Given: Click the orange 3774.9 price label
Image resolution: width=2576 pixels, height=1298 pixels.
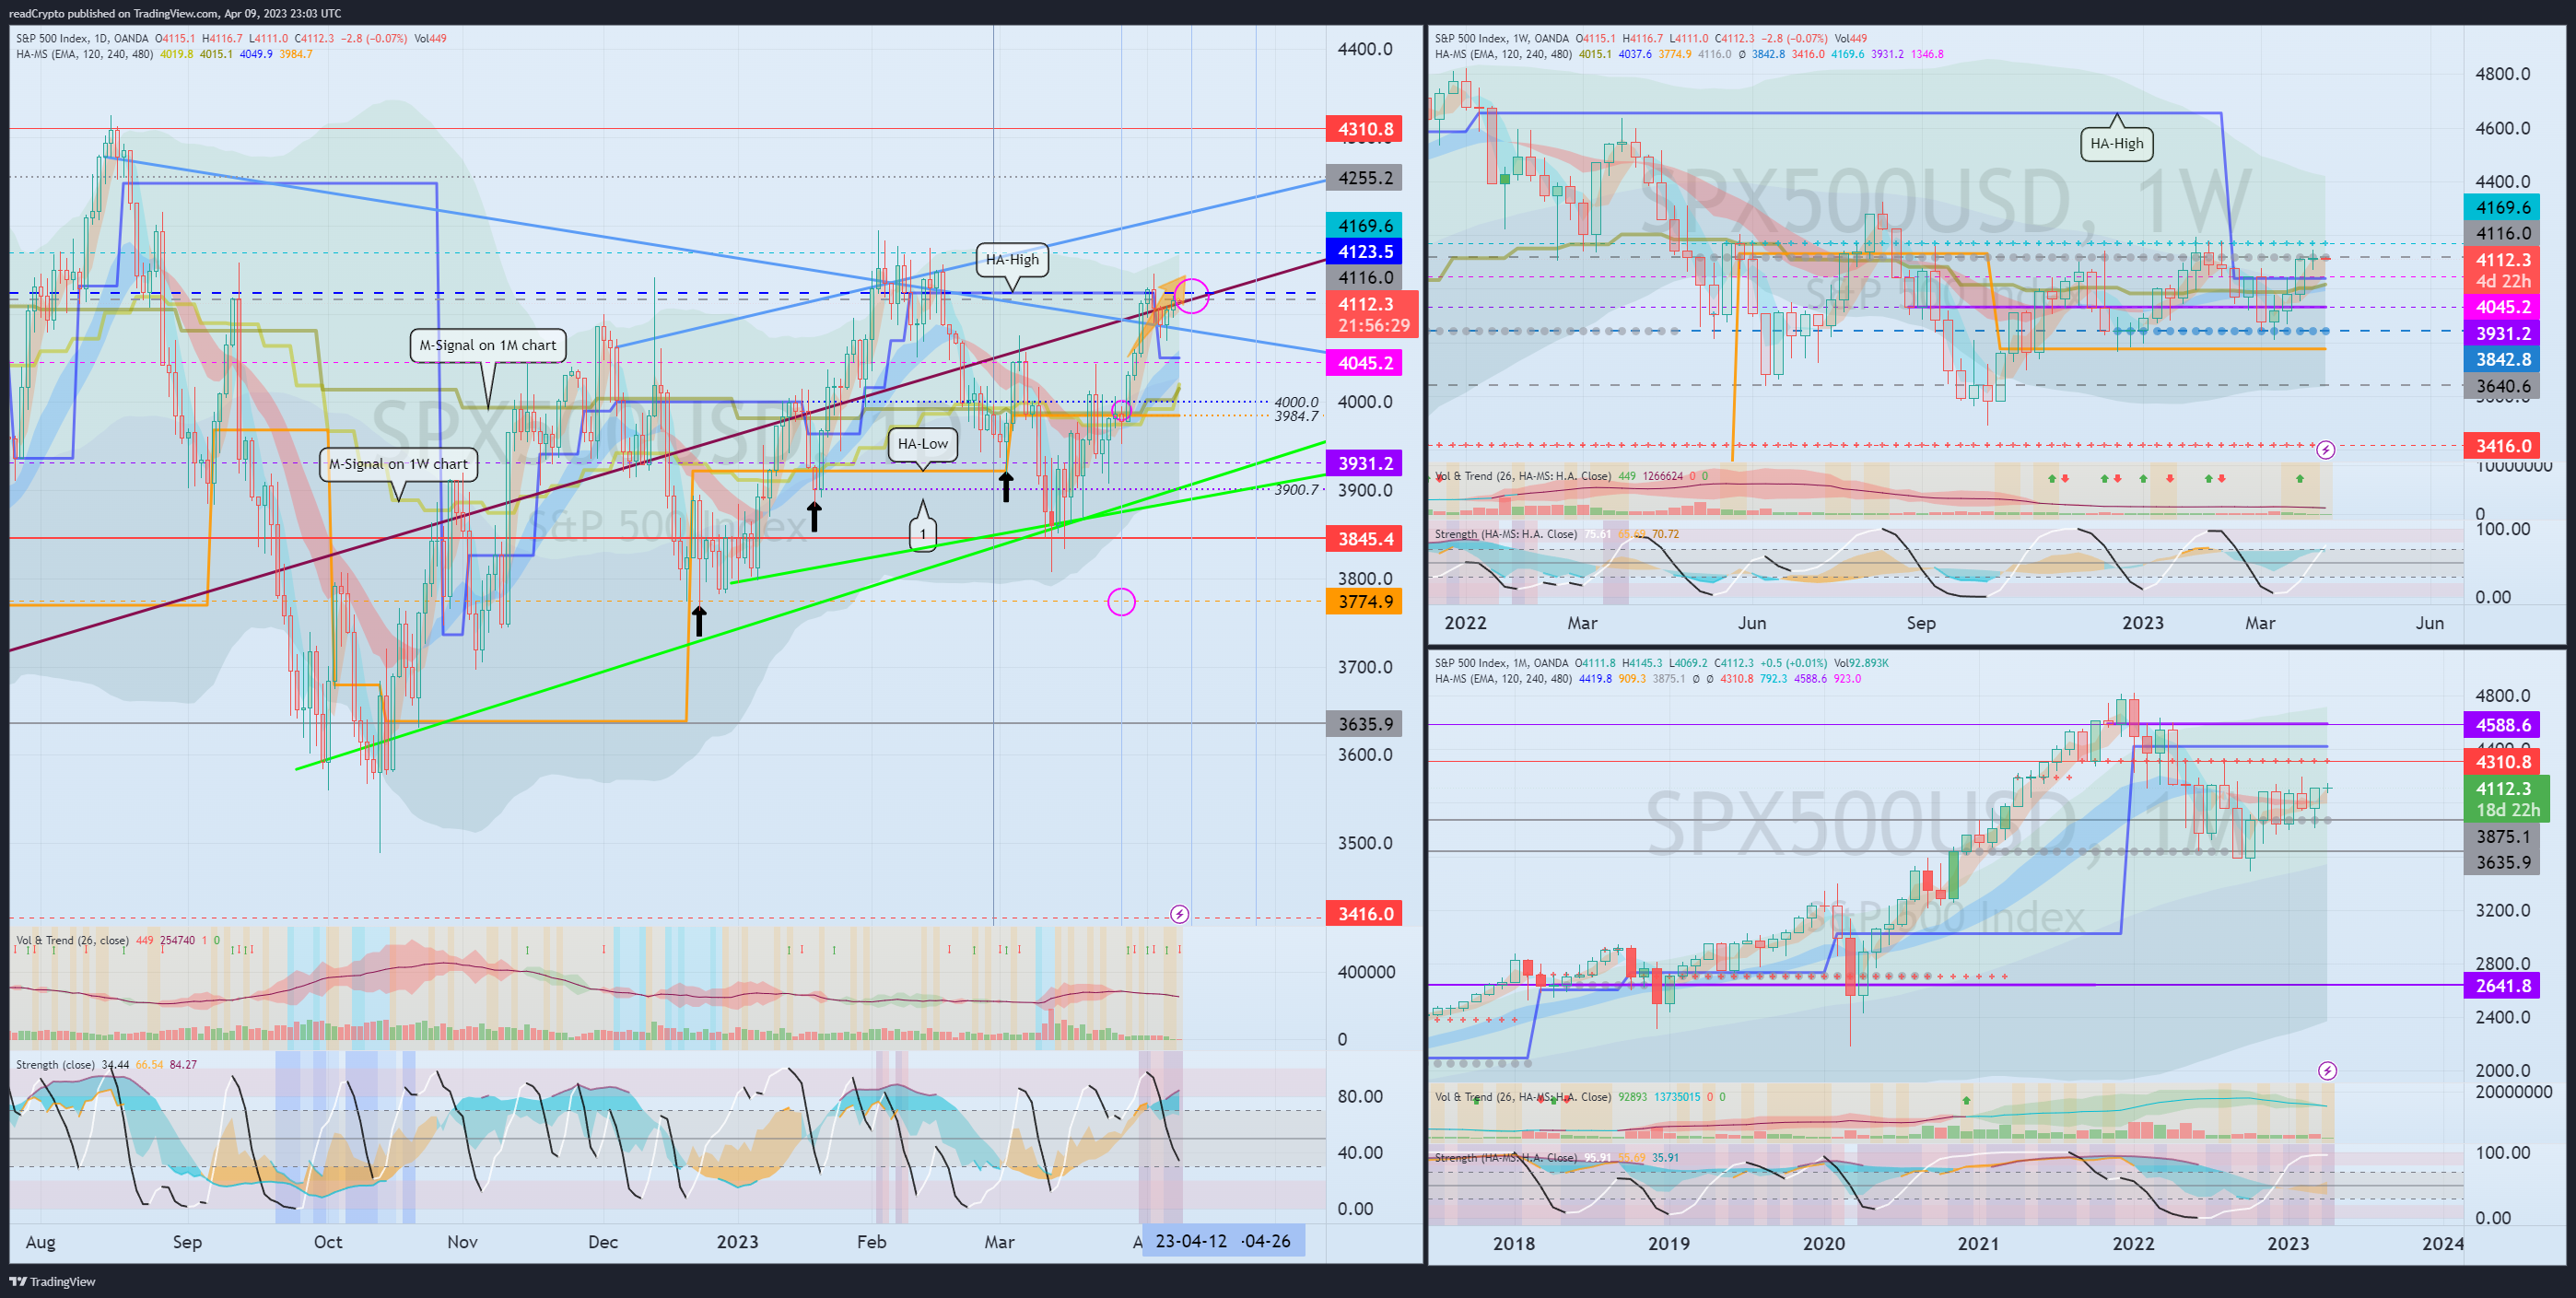Looking at the screenshot, I should (x=1364, y=602).
